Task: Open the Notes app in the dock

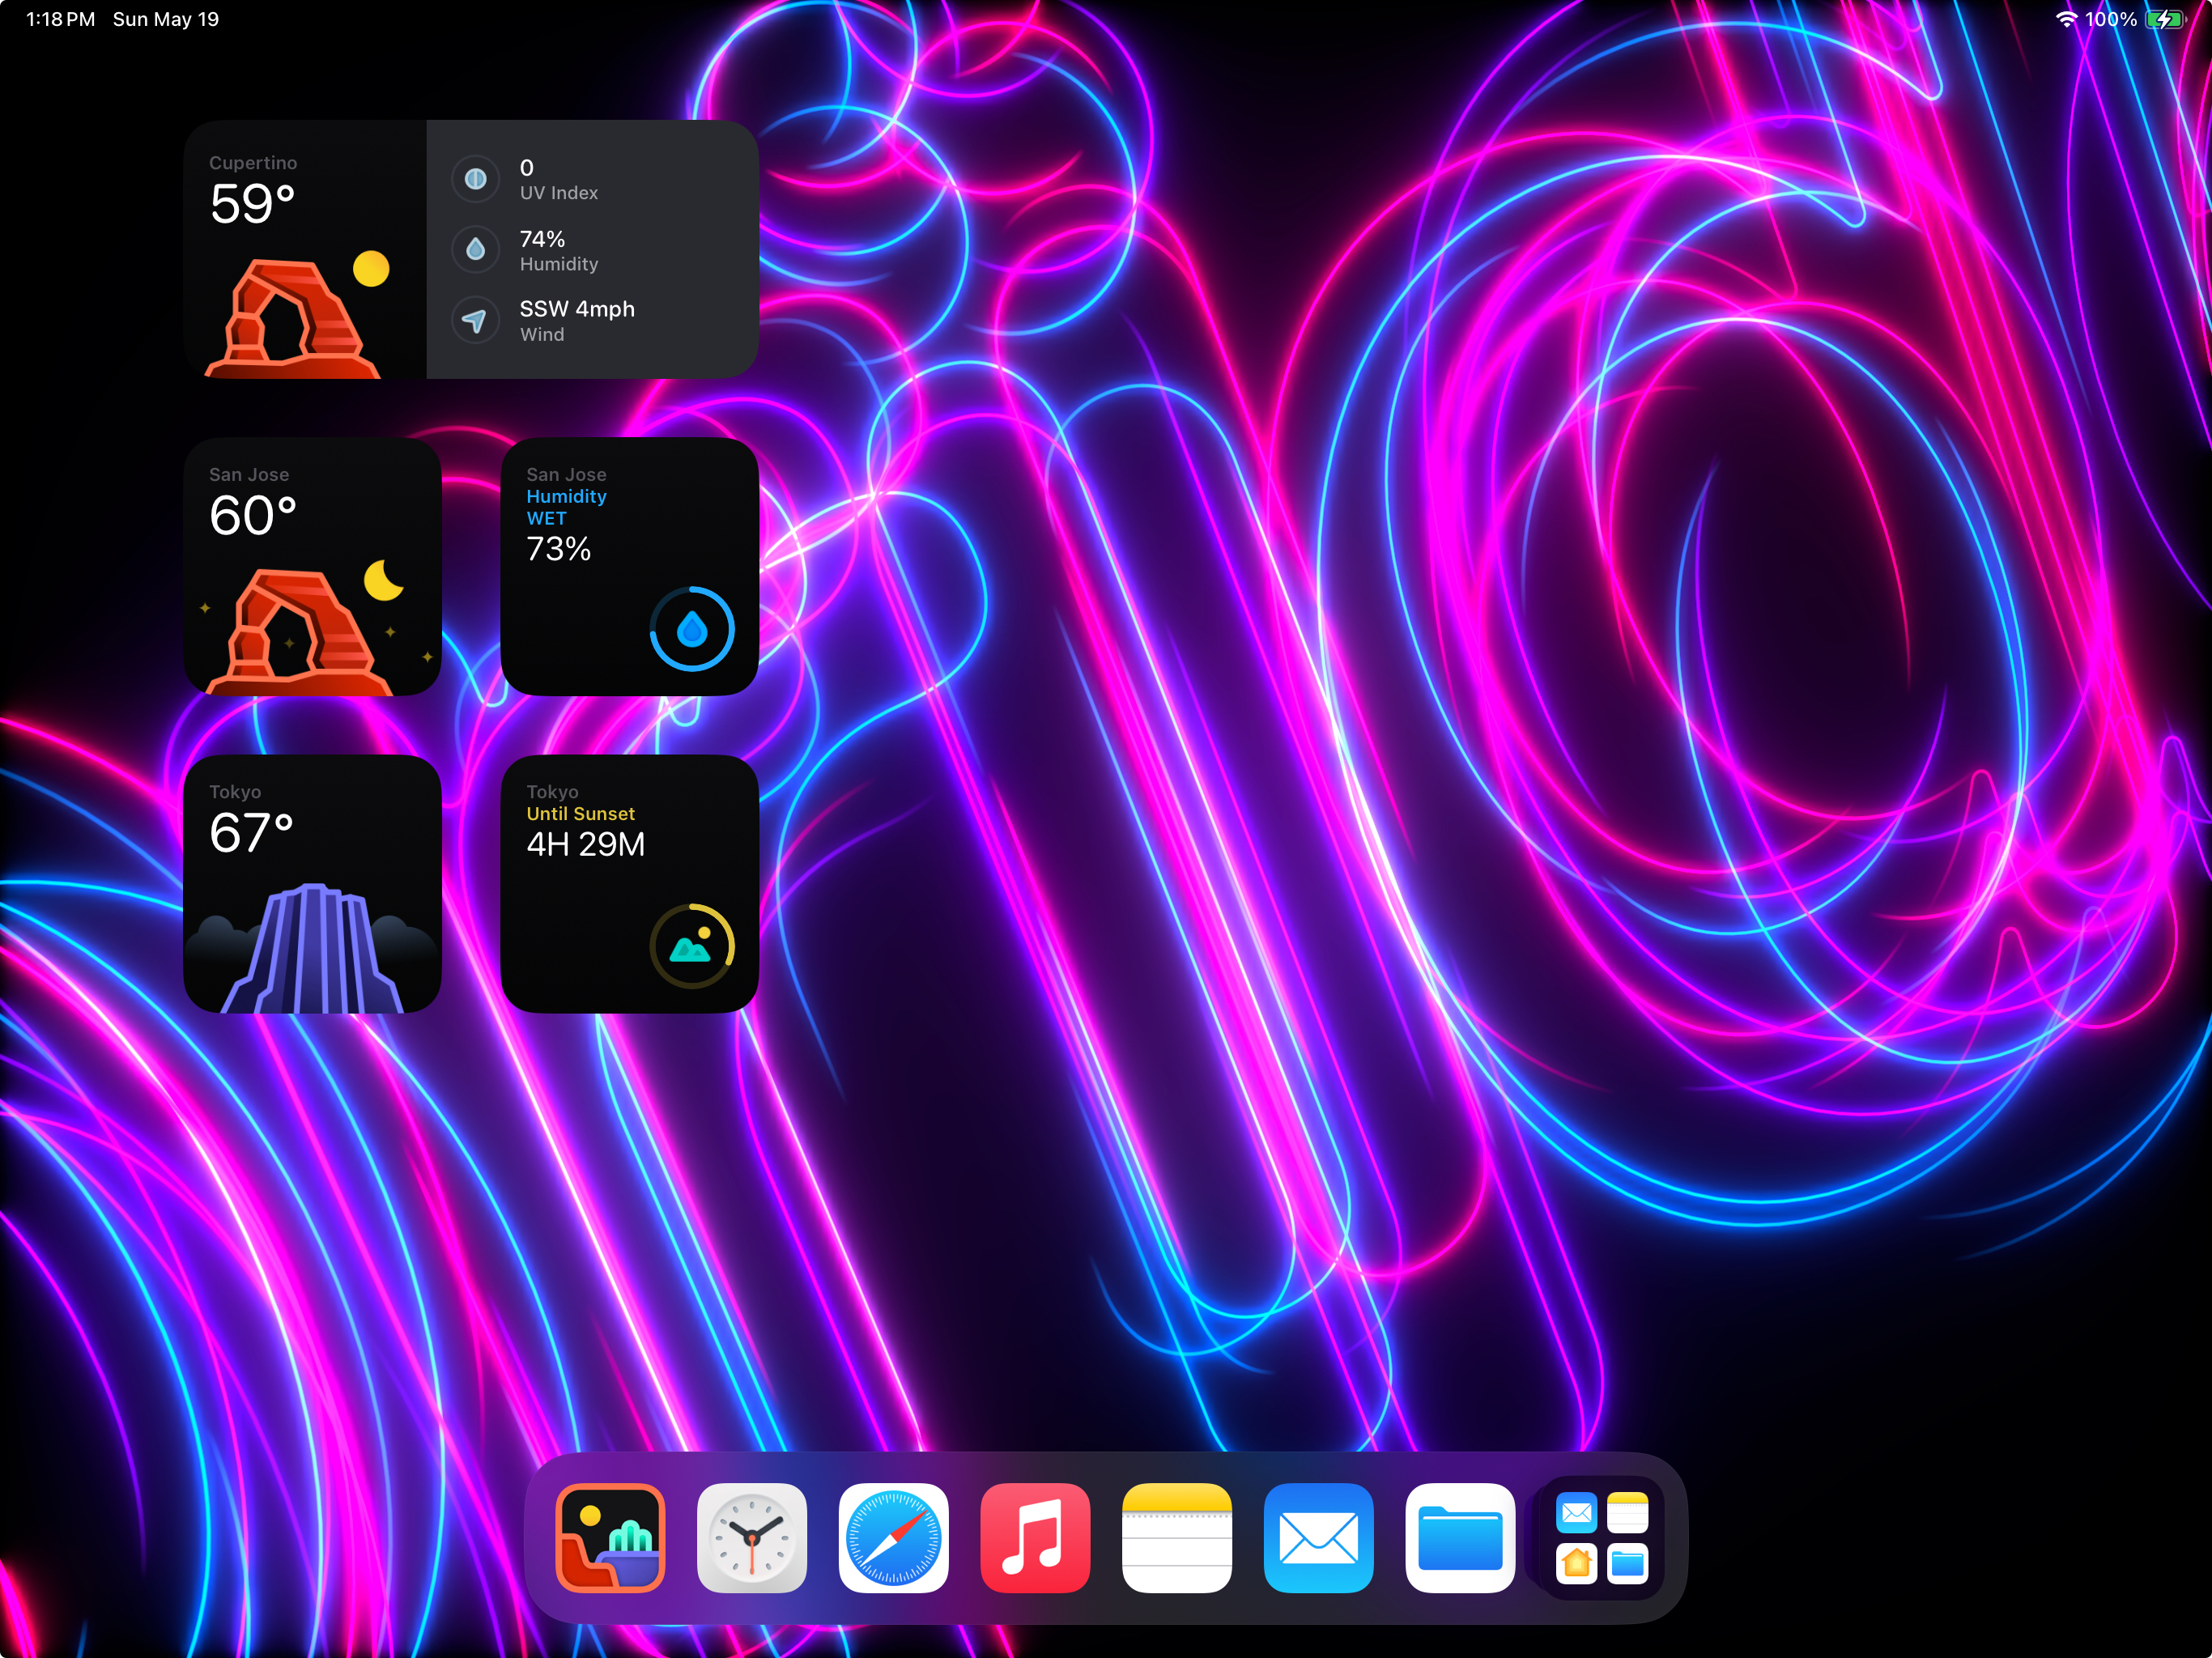Action: coord(1177,1537)
